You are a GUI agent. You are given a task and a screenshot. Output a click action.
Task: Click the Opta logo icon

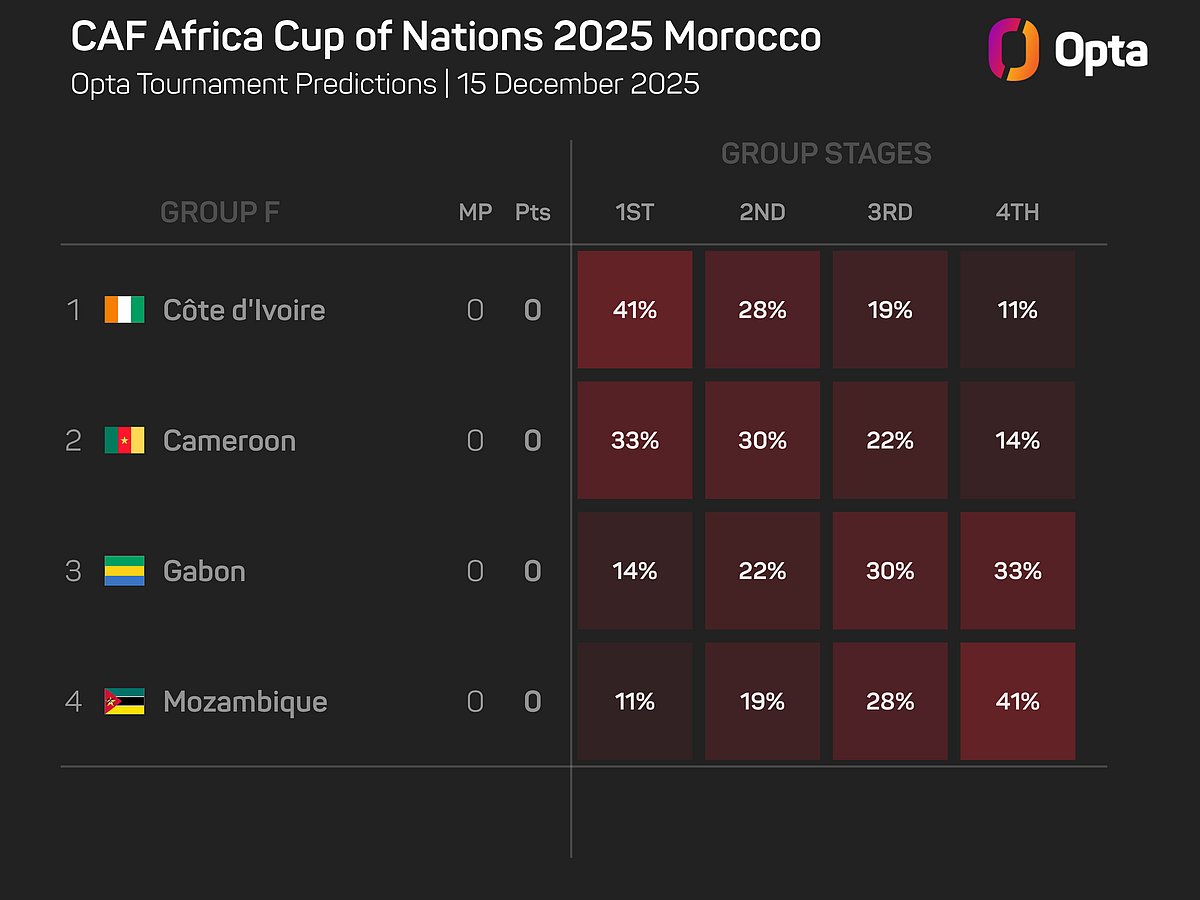(x=1013, y=50)
